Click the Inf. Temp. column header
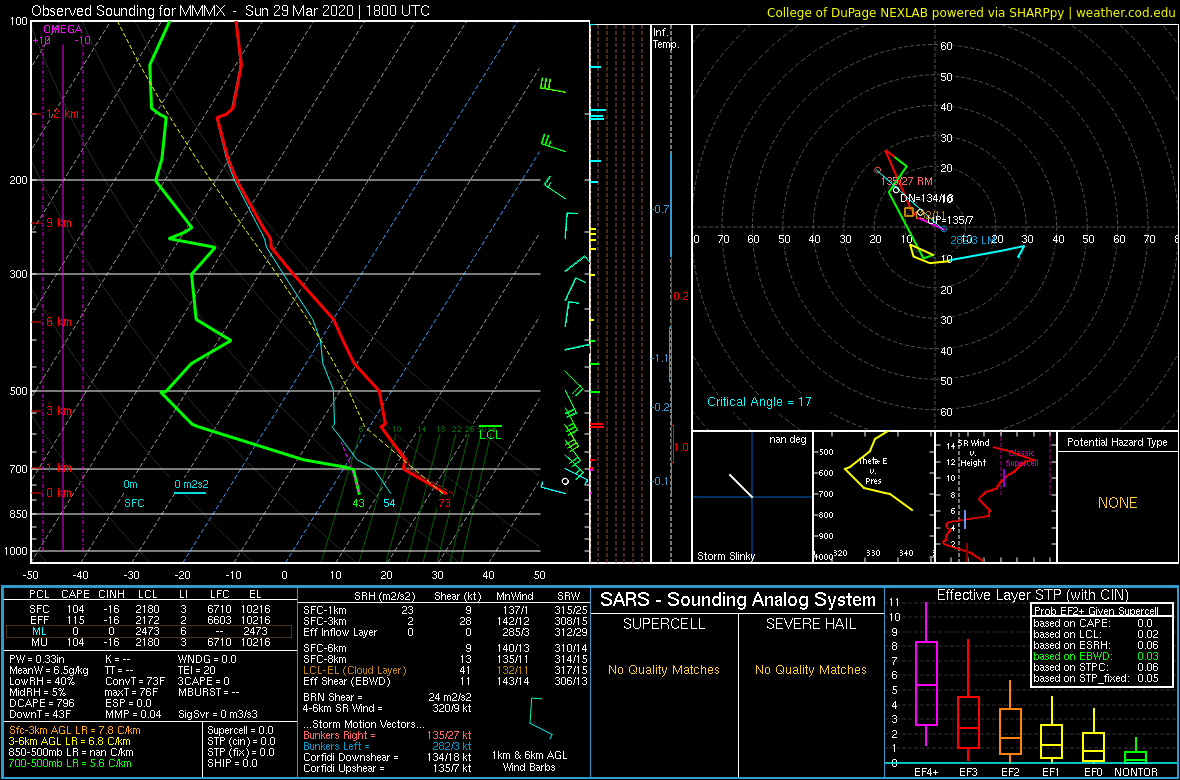Viewport: 1180px width, 780px height. point(666,38)
